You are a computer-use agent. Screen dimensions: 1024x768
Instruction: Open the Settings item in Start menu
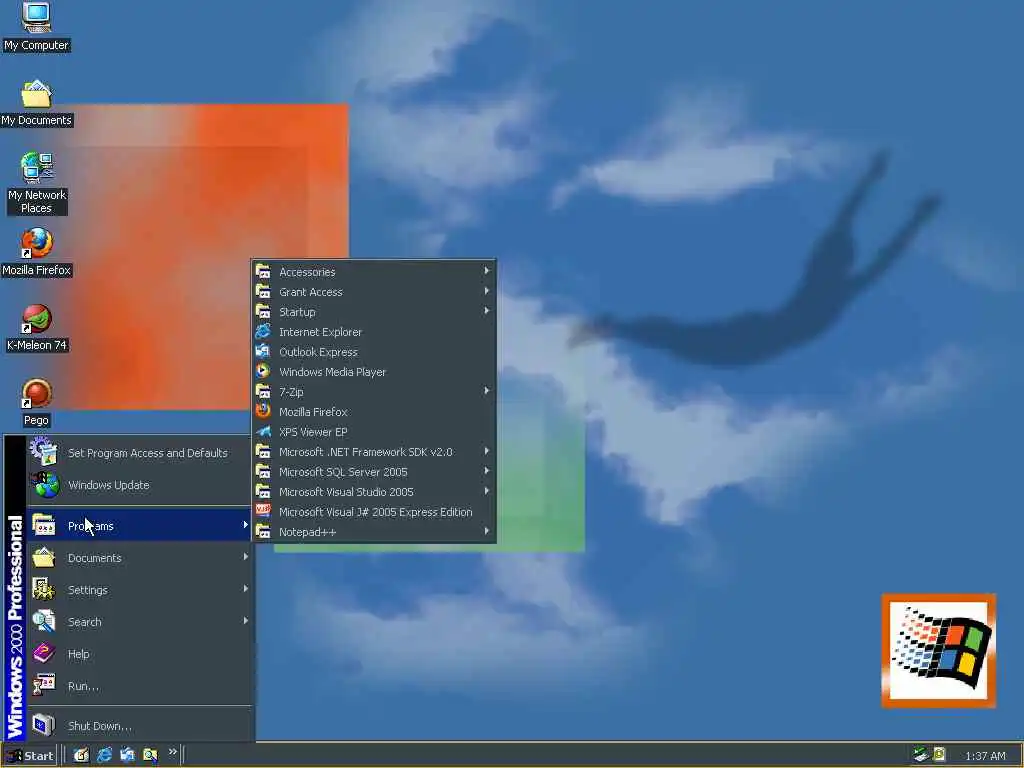coord(139,589)
